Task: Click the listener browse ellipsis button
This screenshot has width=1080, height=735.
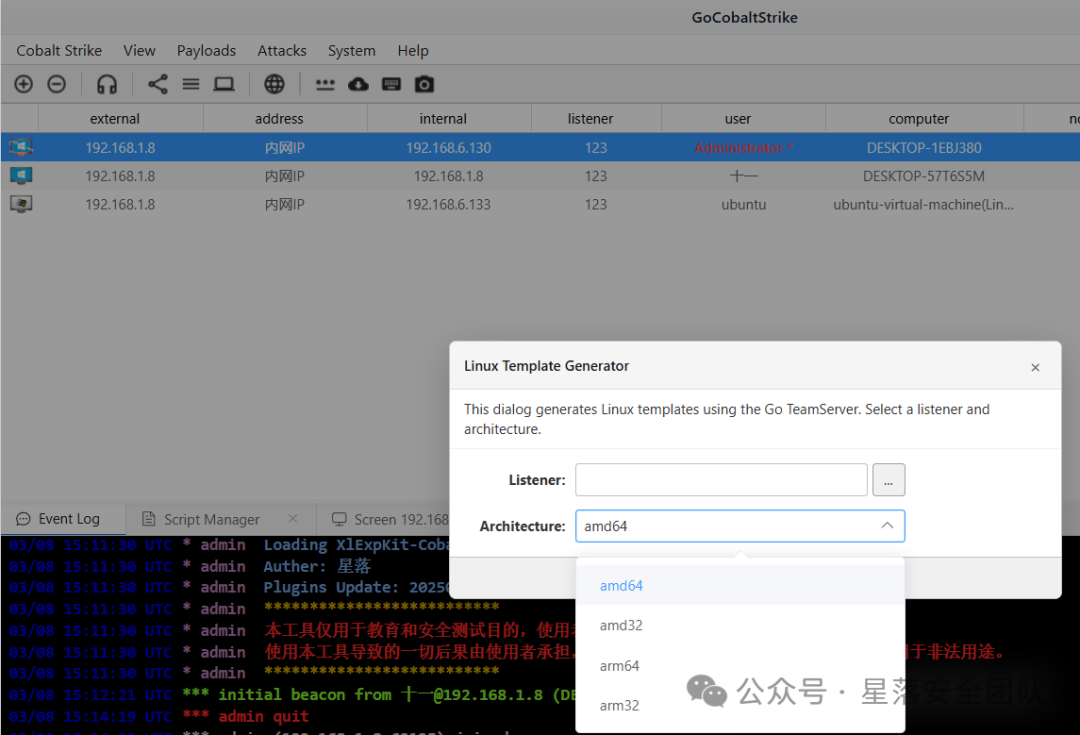Action: tap(889, 479)
